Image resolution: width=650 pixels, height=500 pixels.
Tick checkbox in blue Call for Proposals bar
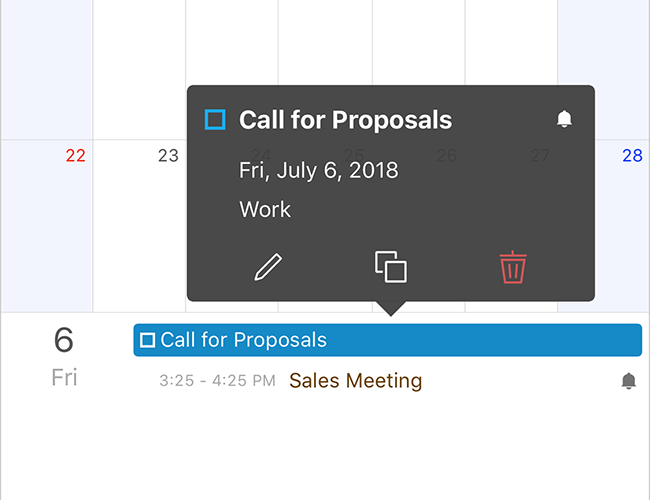pyautogui.click(x=148, y=340)
